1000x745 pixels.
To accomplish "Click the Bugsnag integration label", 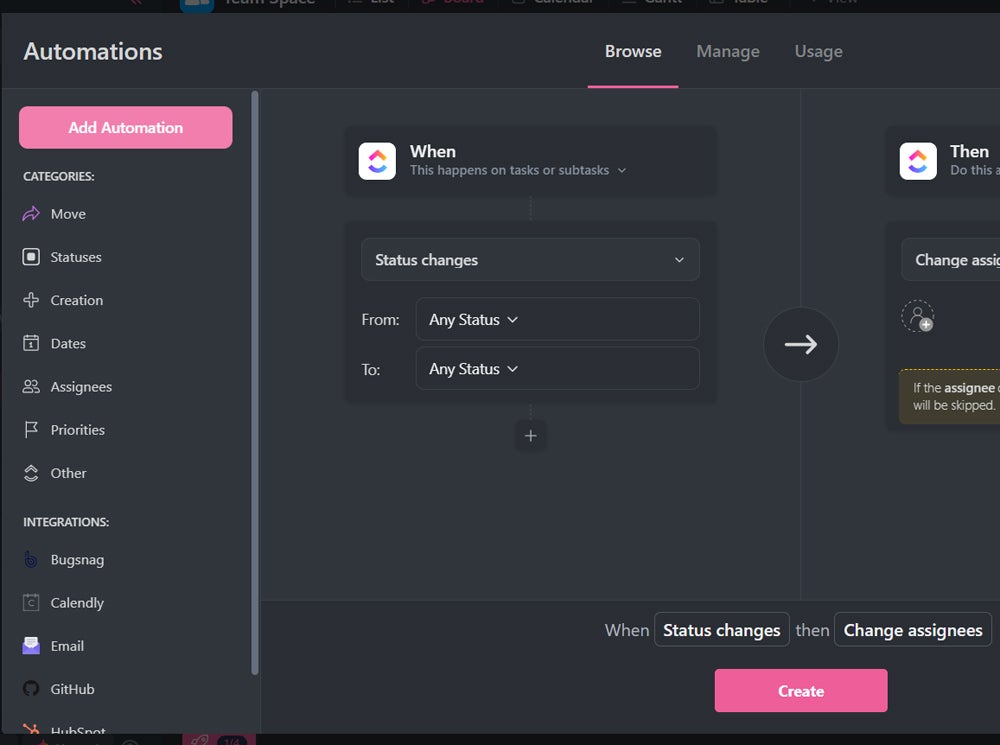I will tap(77, 559).
